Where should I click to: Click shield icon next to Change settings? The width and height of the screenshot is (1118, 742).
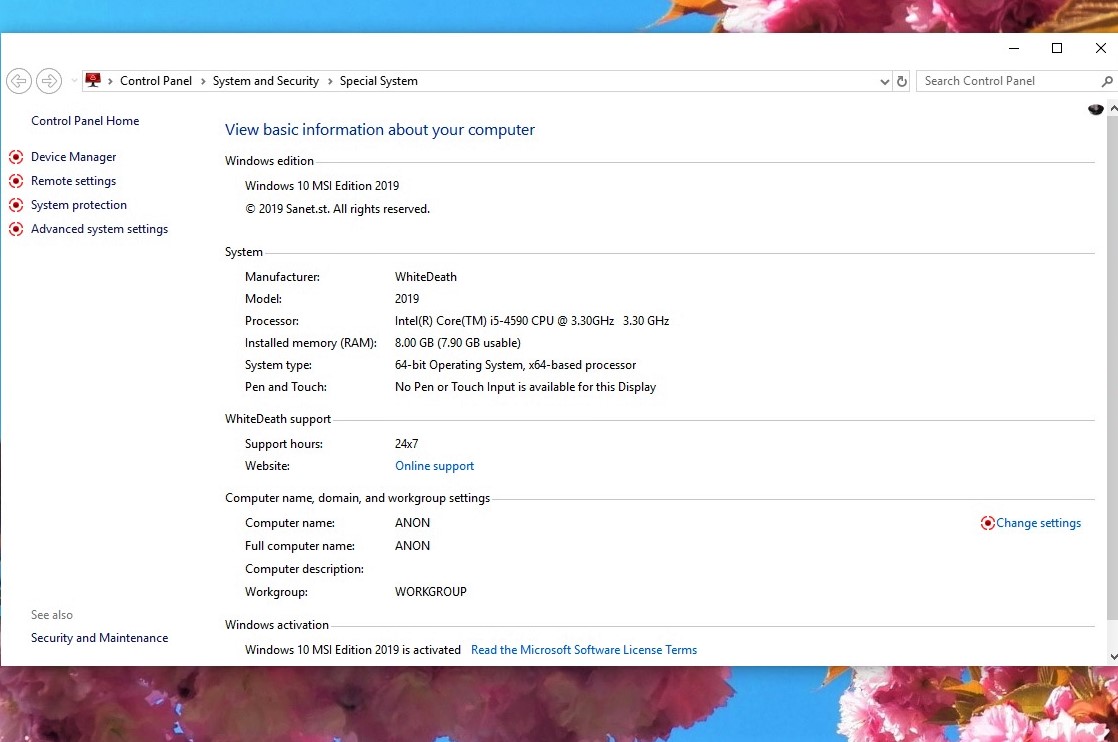tap(988, 523)
